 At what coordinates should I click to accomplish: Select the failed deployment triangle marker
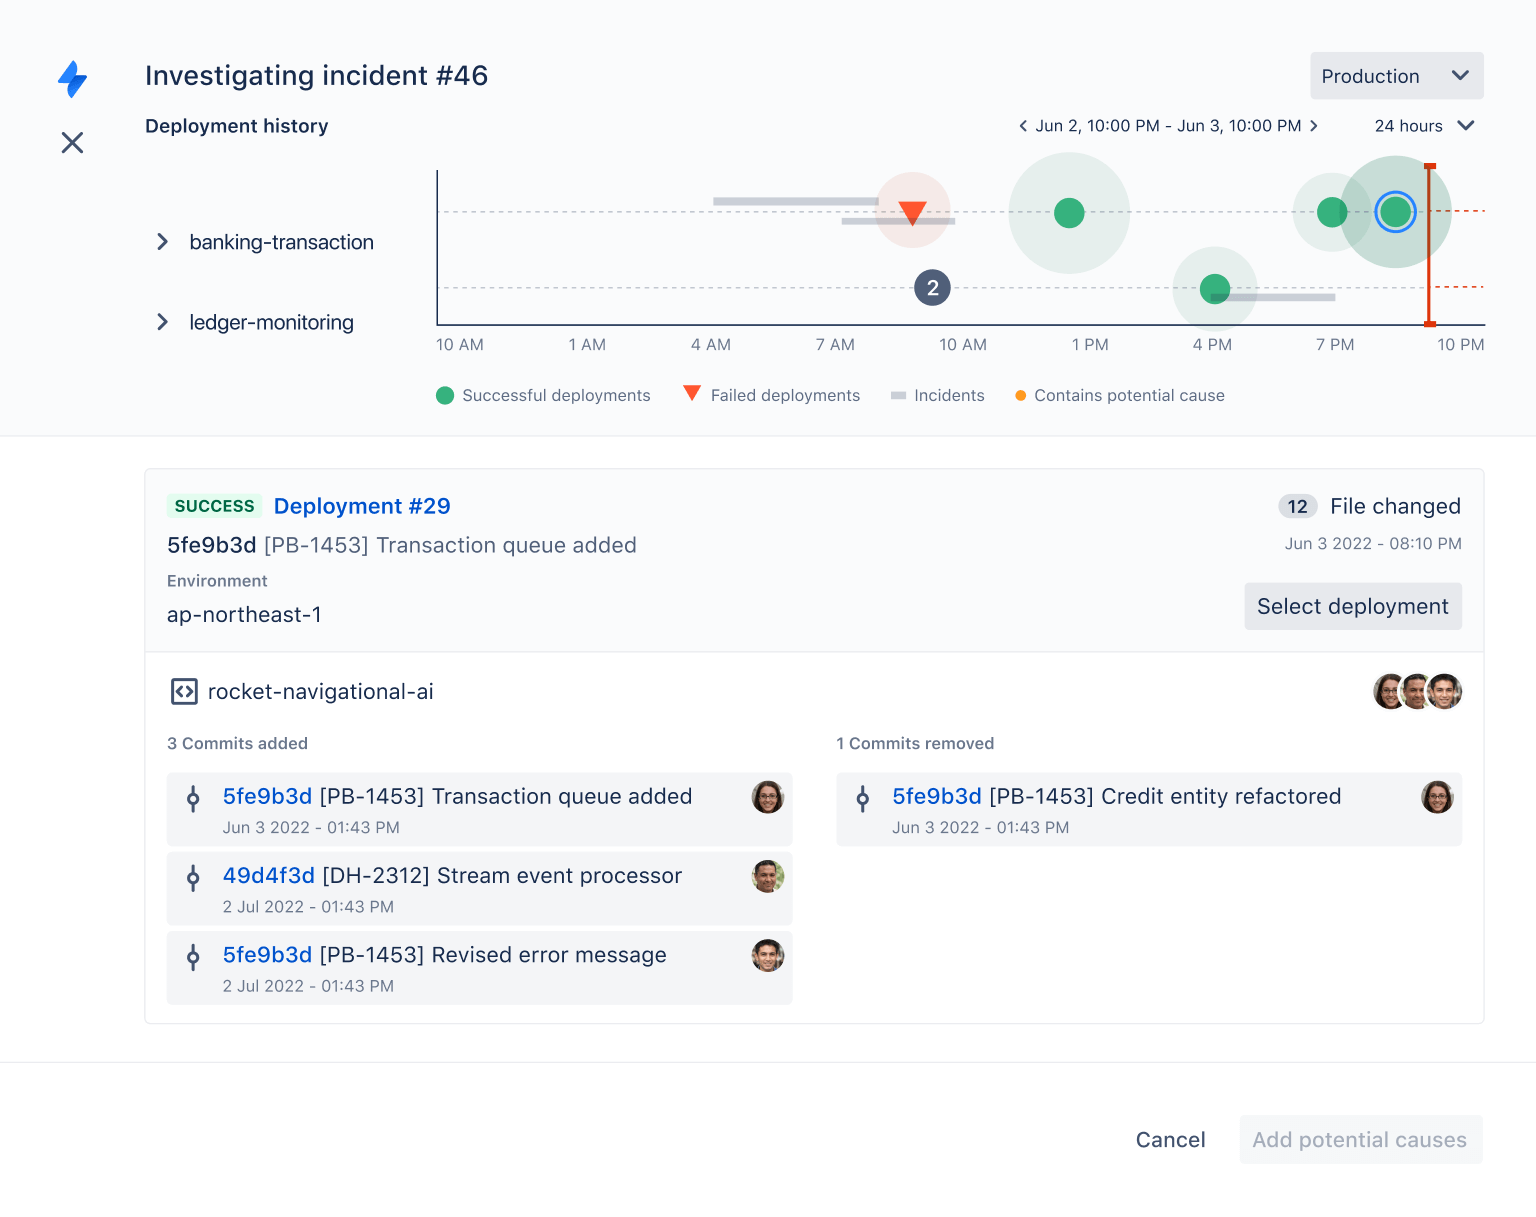tap(912, 212)
